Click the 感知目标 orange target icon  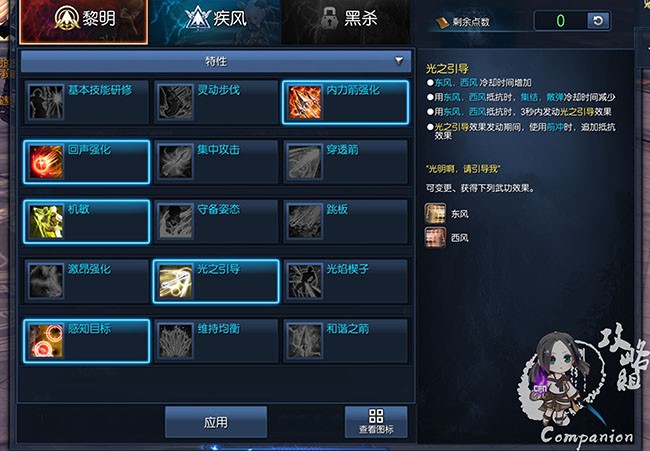coord(46,341)
